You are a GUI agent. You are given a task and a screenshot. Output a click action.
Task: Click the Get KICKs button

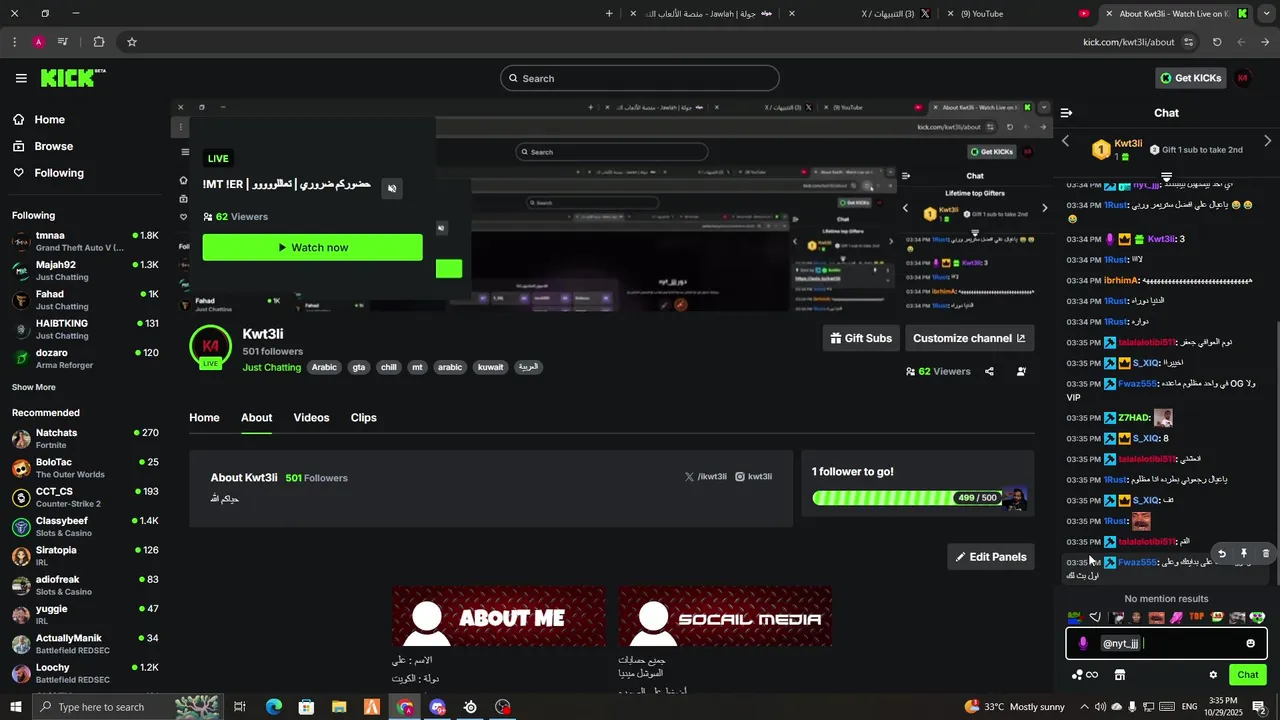coord(1191,78)
